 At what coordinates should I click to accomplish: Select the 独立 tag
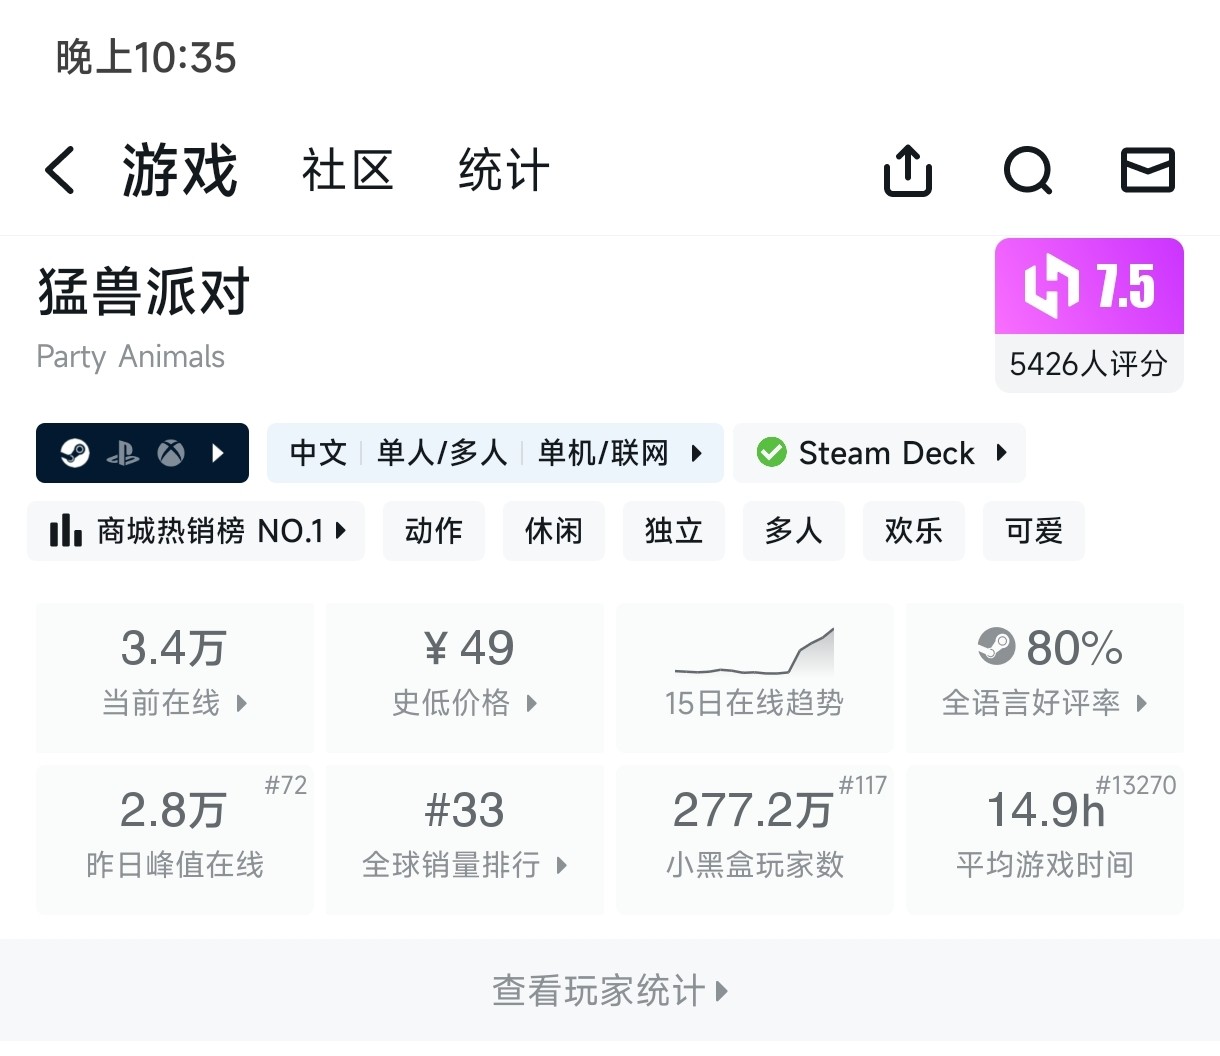[674, 530]
